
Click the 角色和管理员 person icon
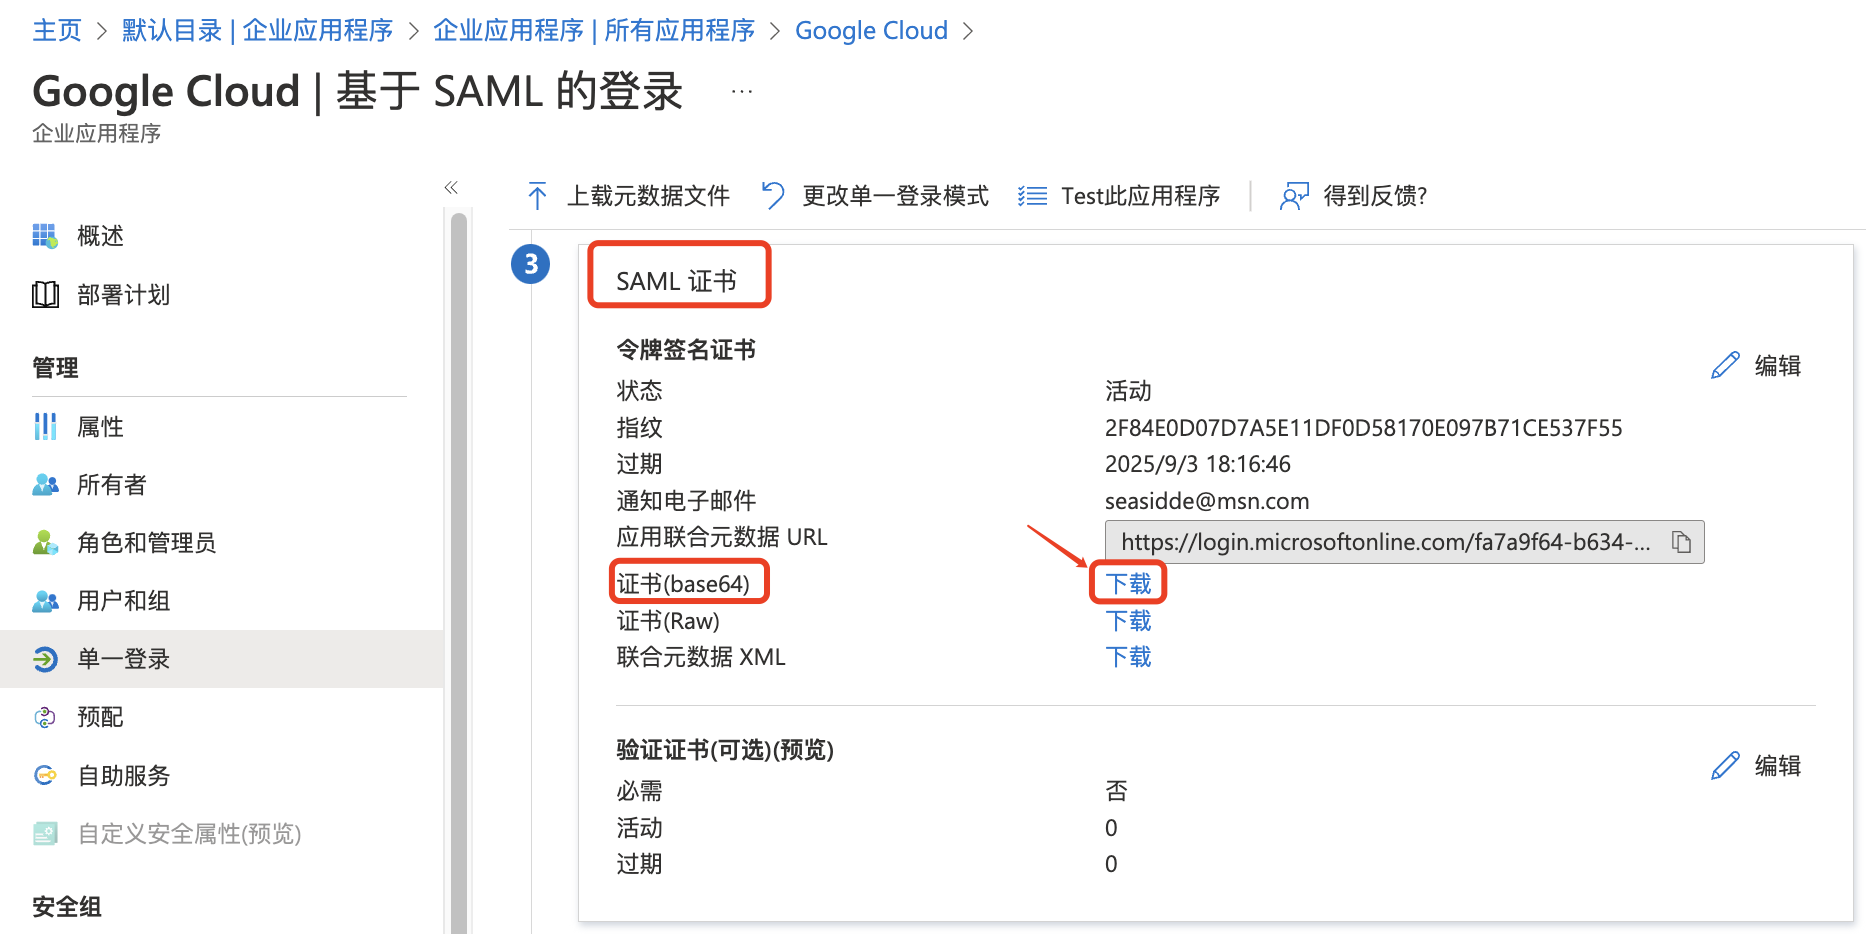click(45, 543)
